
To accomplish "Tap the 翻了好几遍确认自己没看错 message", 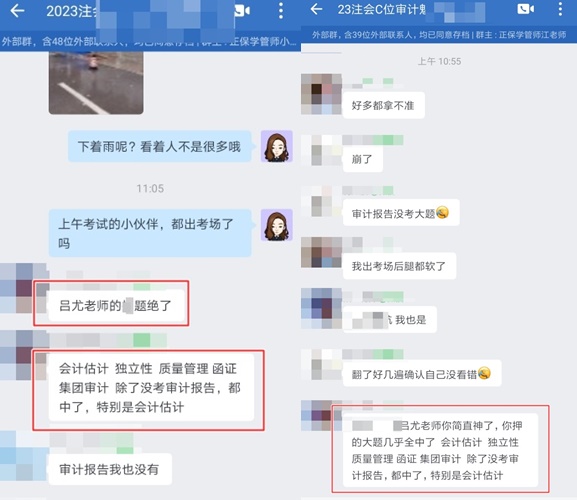I will (422, 373).
